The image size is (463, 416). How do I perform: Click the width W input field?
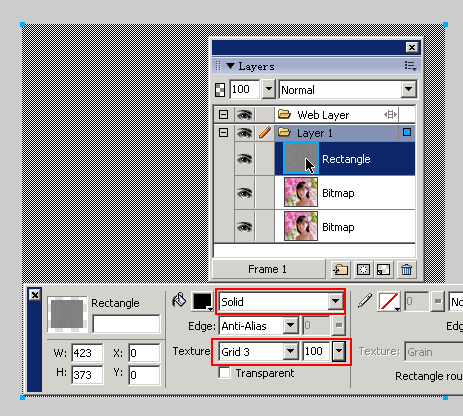coord(87,353)
